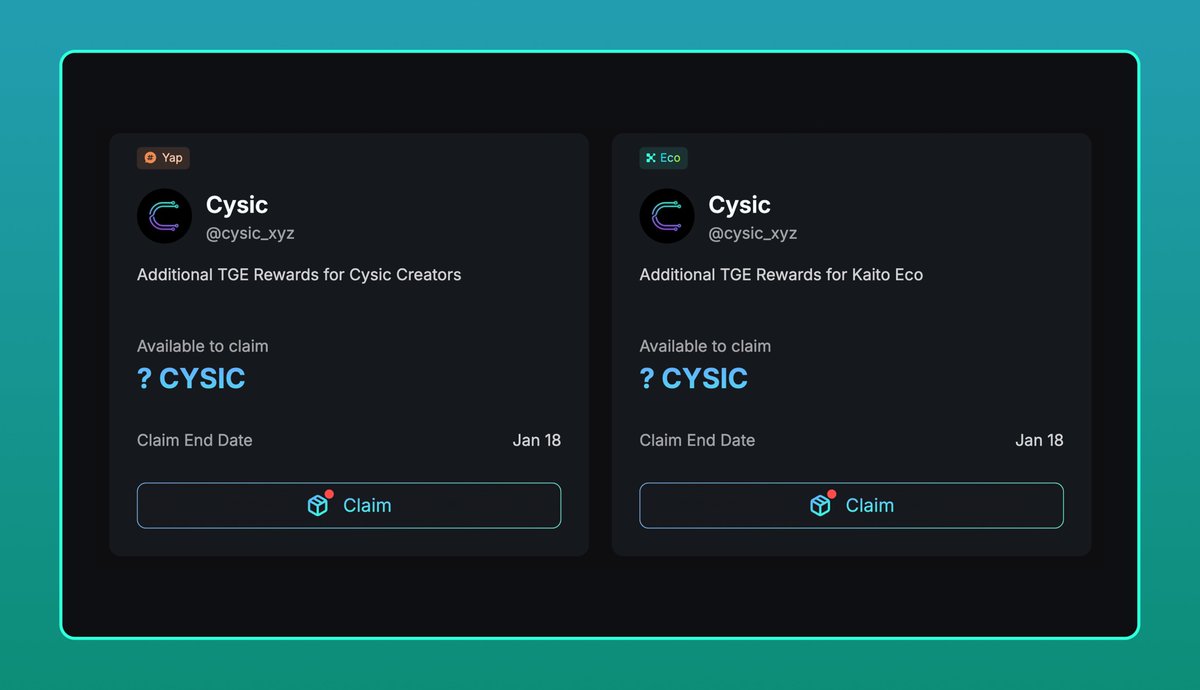Click the Yap badge on the left card
Image resolution: width=1200 pixels, height=690 pixels.
pos(163,158)
